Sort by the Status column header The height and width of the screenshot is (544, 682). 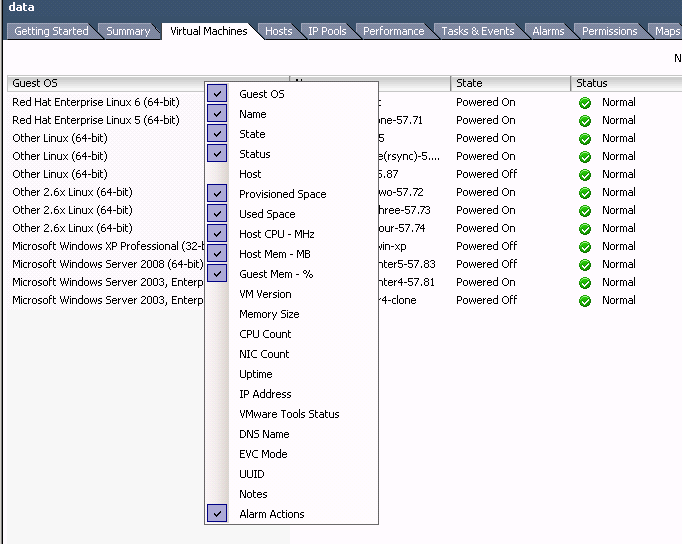(x=626, y=83)
